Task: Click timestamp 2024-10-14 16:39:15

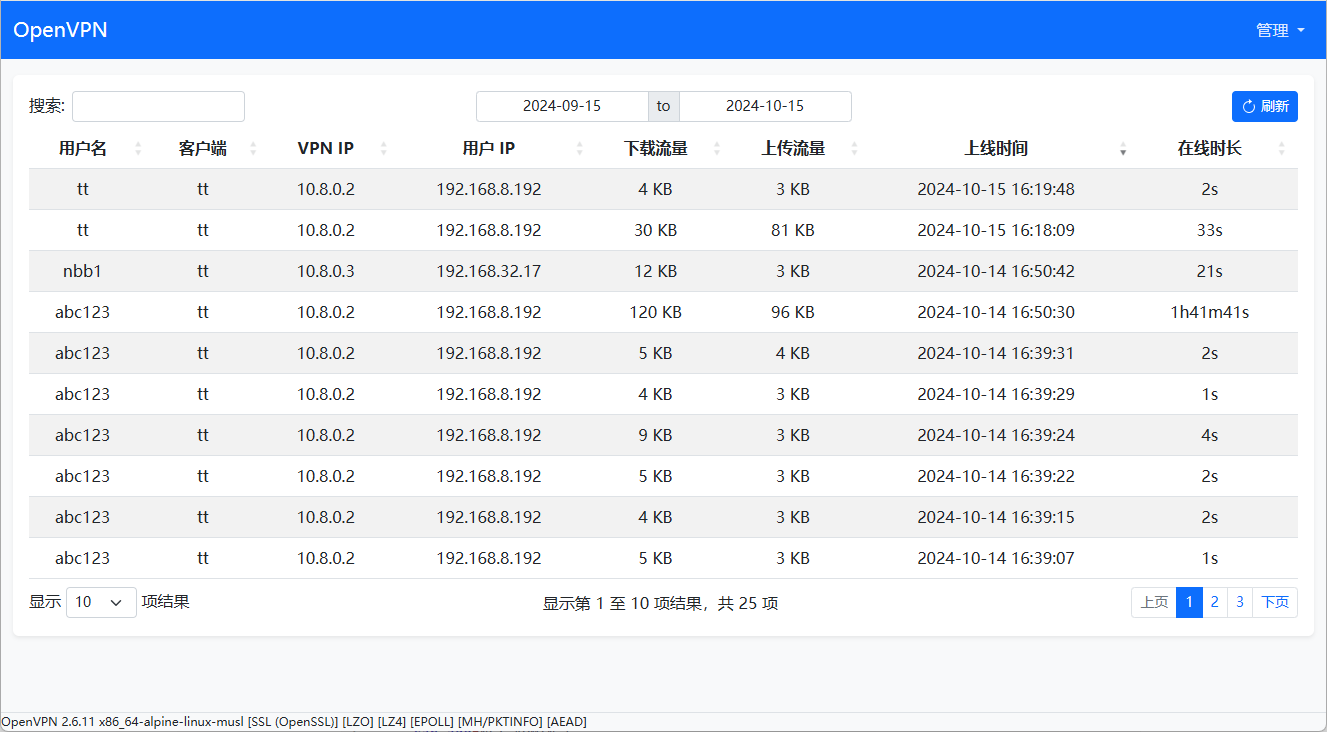Action: (996, 517)
